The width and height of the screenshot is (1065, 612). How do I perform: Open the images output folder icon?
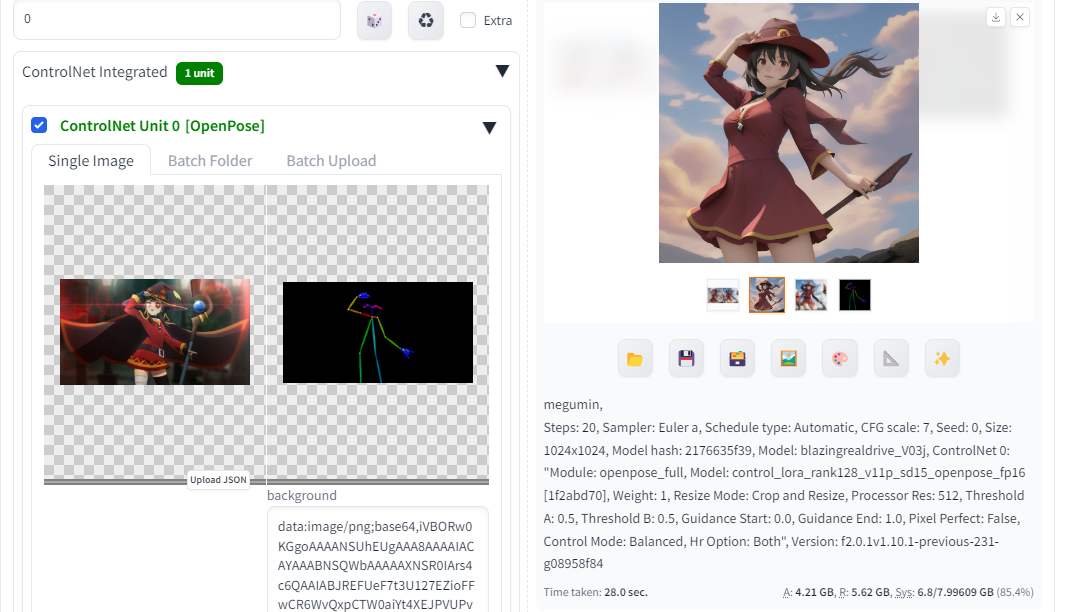[x=635, y=359]
